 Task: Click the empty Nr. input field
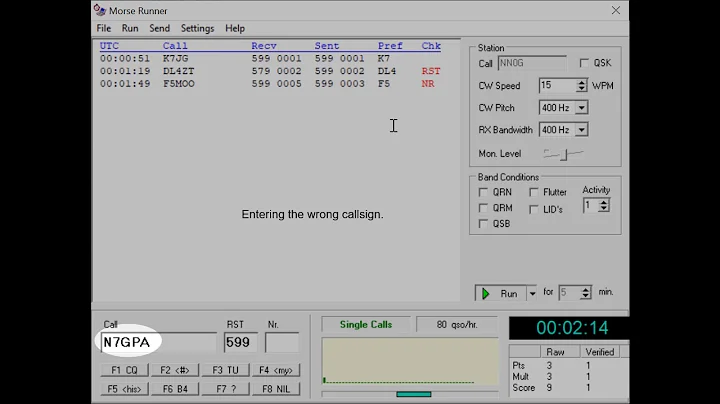[x=282, y=342]
